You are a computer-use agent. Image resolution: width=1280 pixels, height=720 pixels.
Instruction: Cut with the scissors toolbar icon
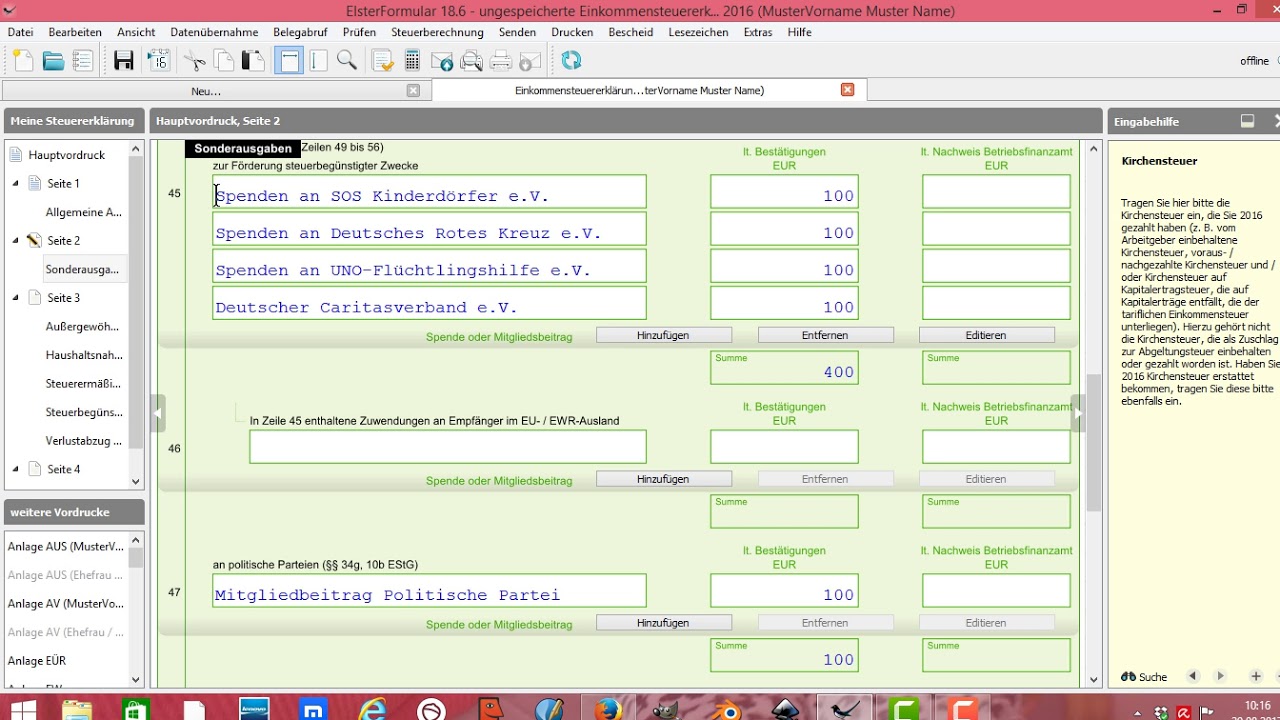195,61
